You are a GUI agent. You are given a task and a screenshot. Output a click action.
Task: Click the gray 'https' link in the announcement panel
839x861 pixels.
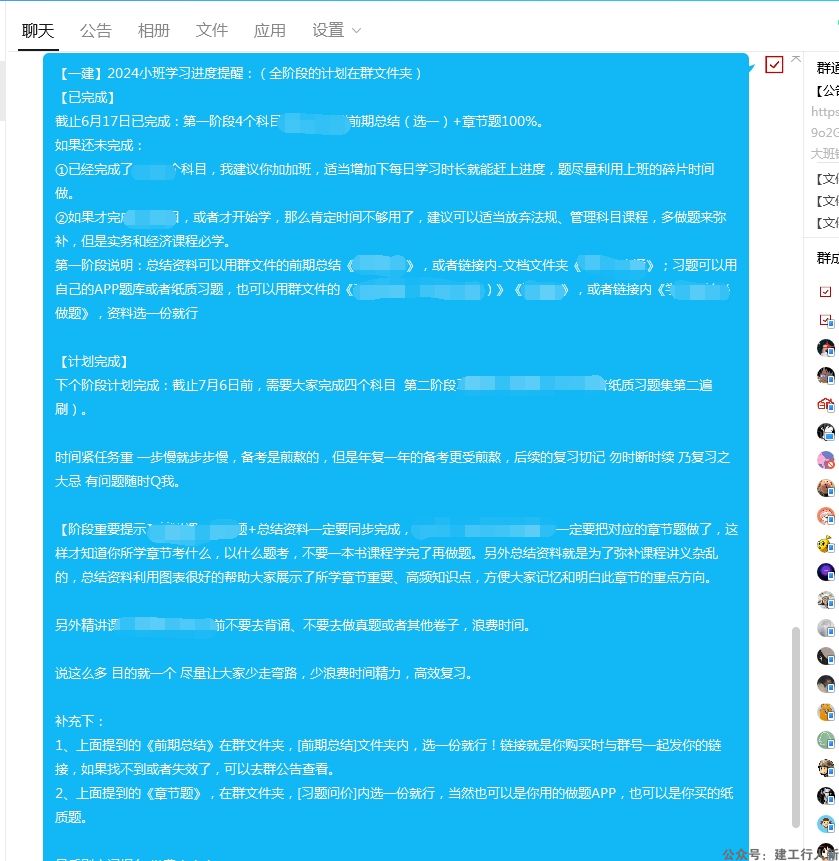[x=825, y=112]
